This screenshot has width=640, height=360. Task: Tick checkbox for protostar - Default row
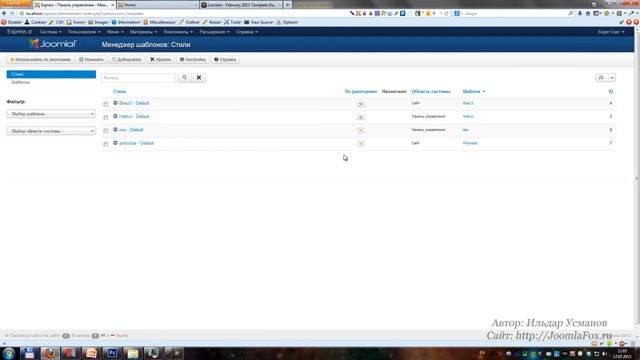tap(106, 144)
